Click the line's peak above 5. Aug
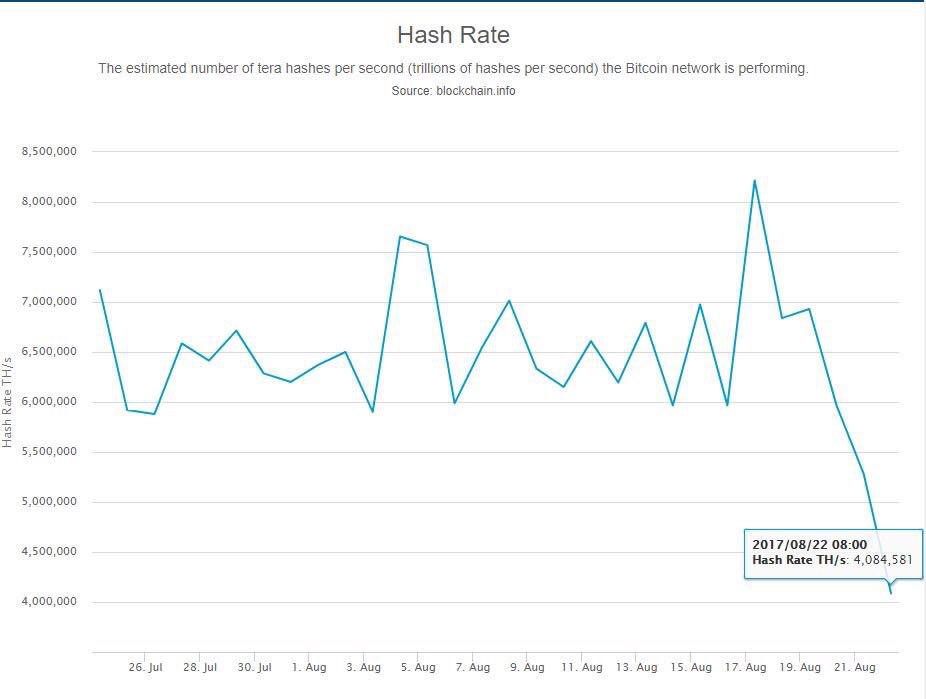The image size is (926, 699). pos(400,237)
